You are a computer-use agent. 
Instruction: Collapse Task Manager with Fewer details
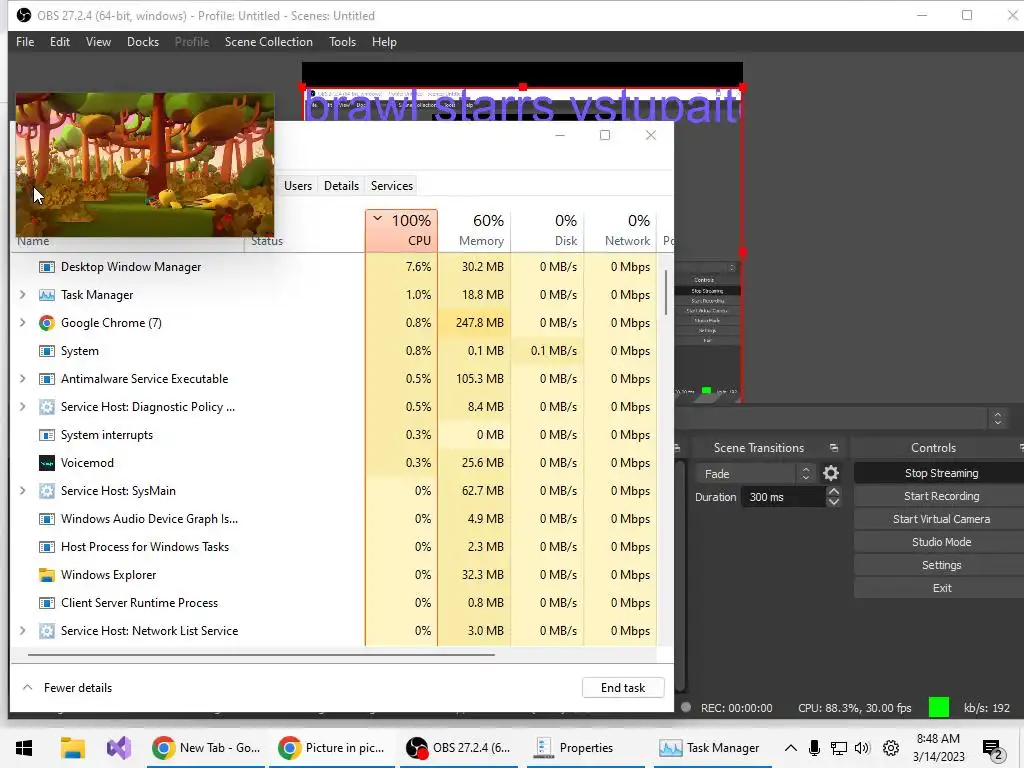[67, 688]
